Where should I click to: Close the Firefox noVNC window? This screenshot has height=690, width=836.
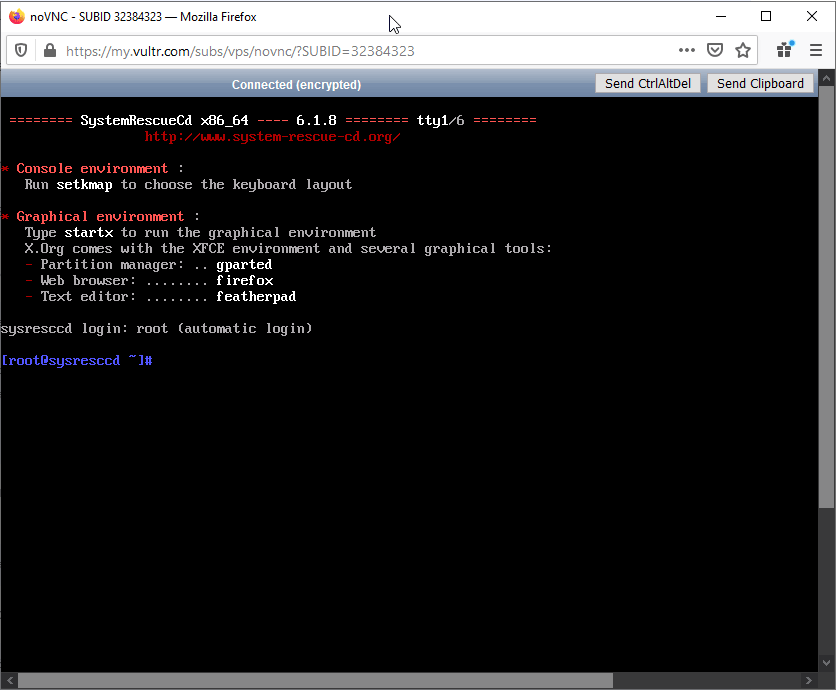coord(812,17)
